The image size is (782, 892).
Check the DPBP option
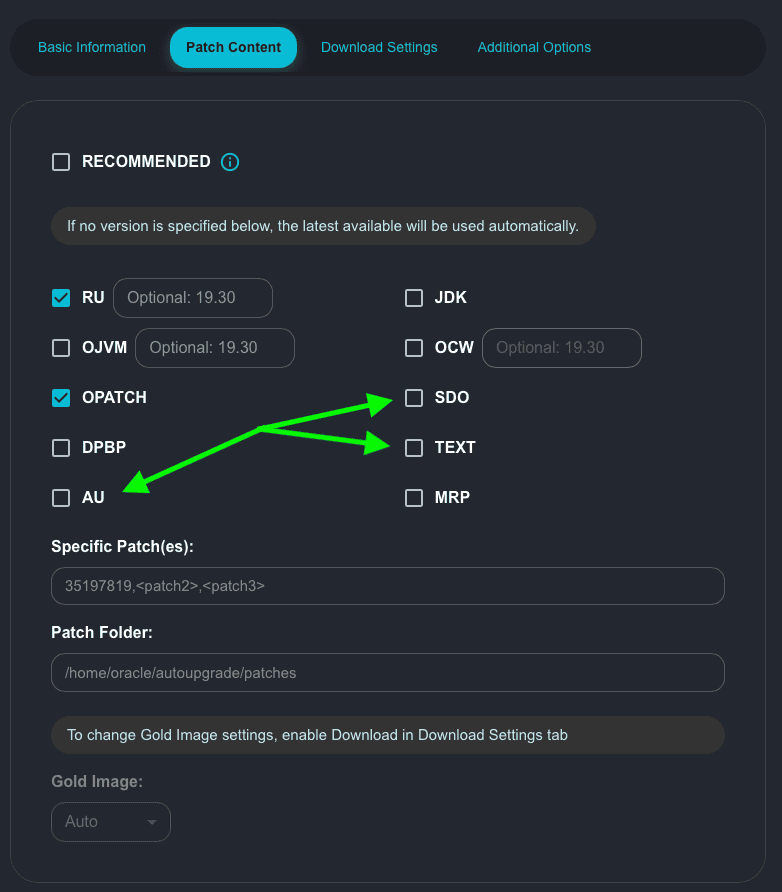pyautogui.click(x=61, y=448)
